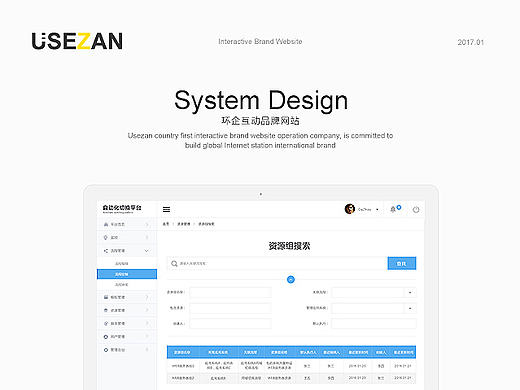Click the first breadcrumb link

[166, 224]
